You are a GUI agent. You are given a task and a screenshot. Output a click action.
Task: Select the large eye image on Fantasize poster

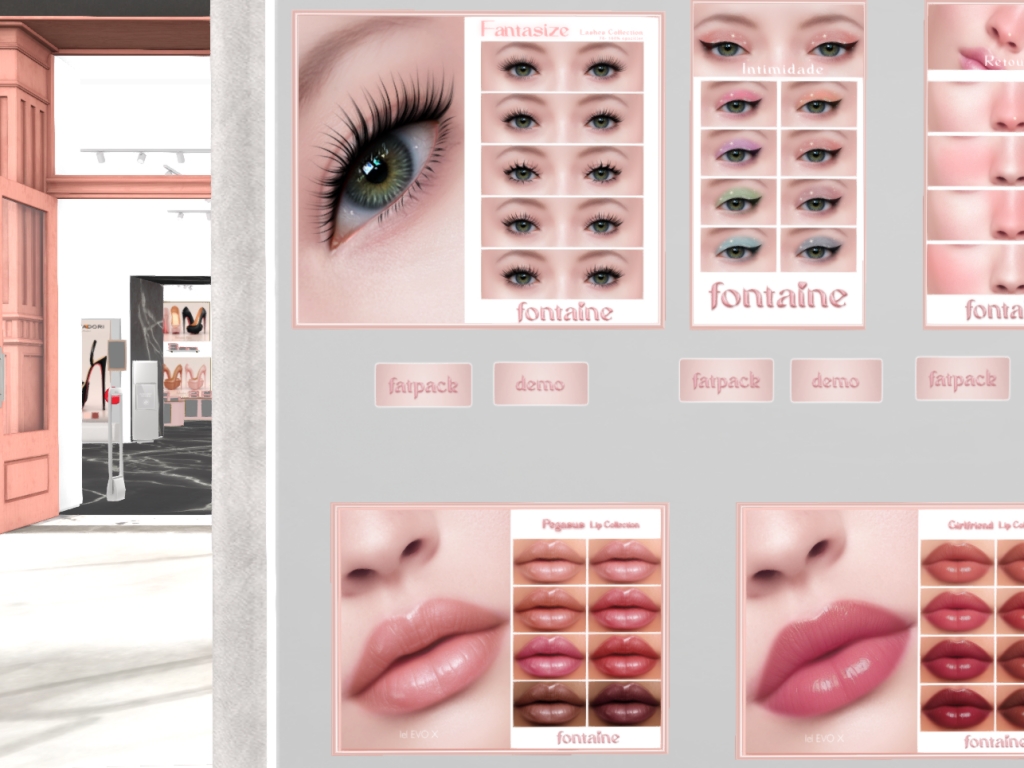coord(381,170)
